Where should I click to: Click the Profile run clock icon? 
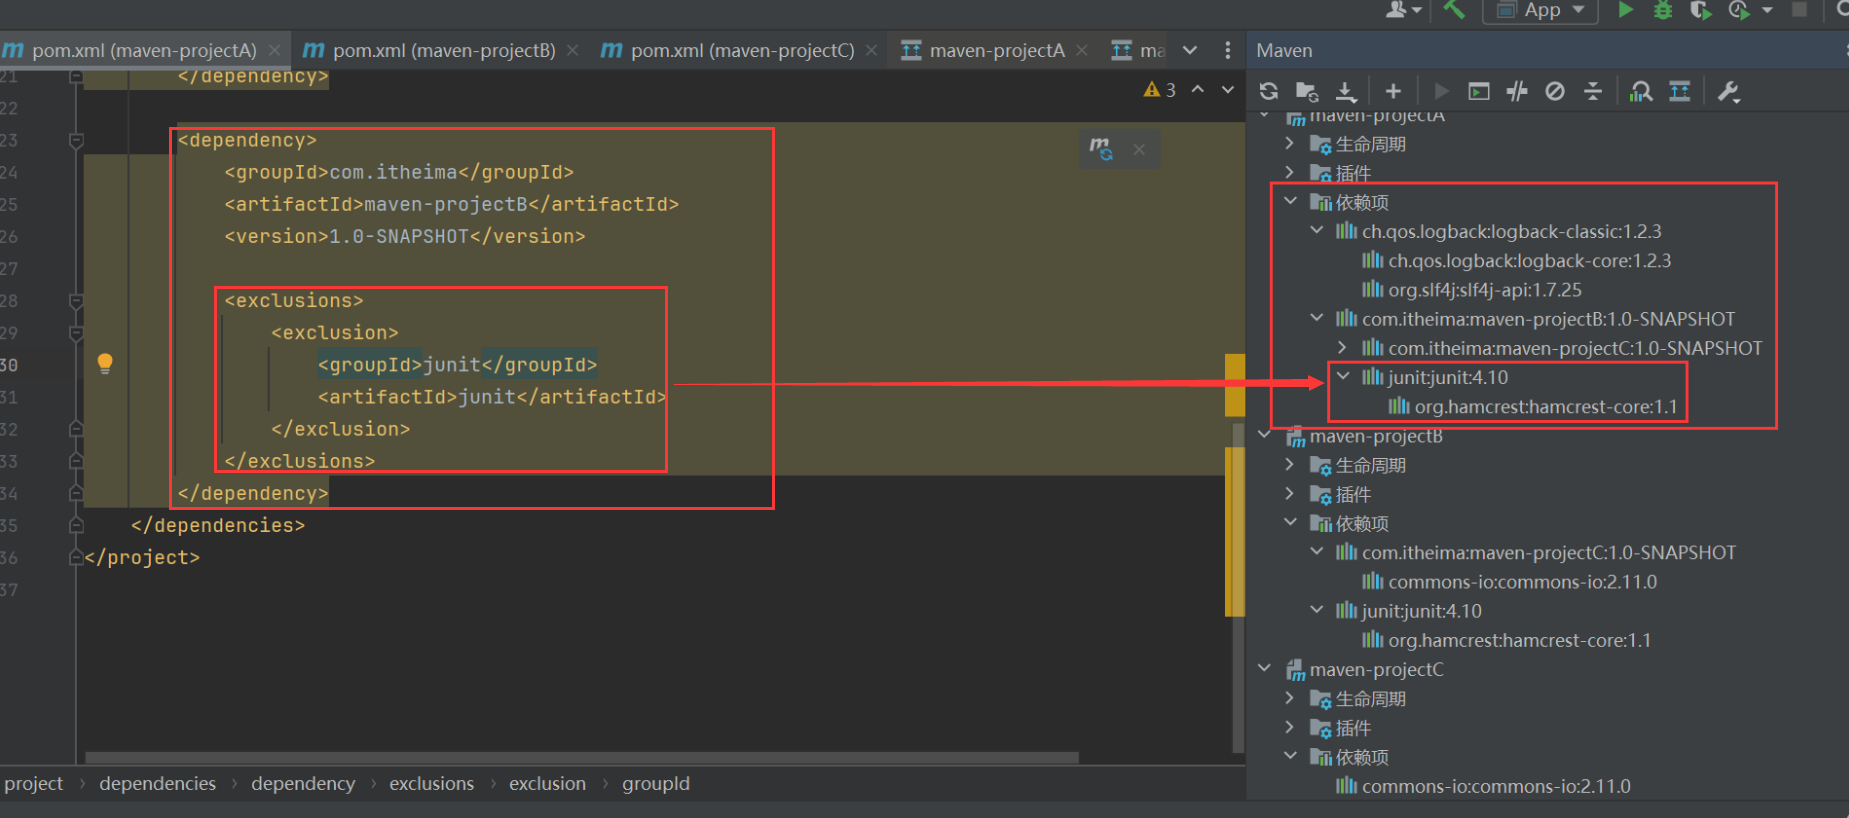pyautogui.click(x=1739, y=10)
